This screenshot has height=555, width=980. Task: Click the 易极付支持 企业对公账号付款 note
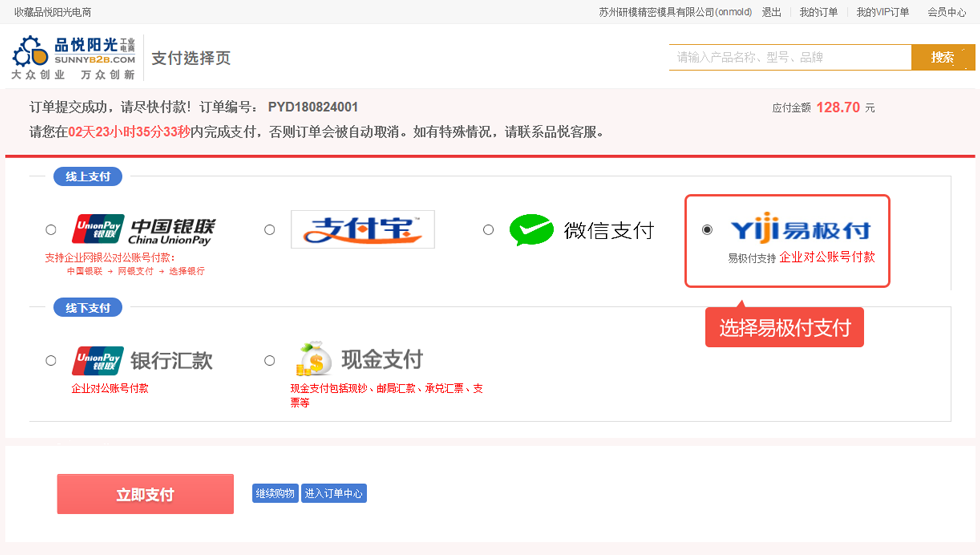801,257
